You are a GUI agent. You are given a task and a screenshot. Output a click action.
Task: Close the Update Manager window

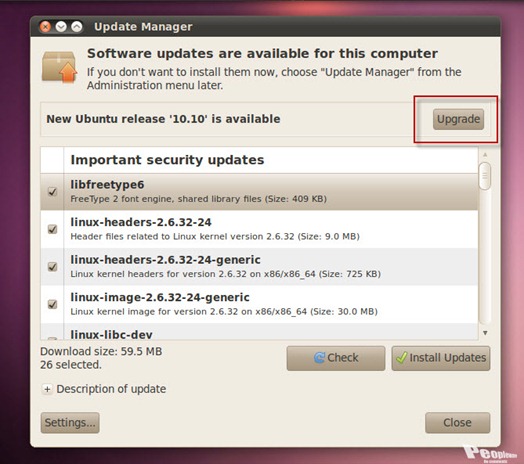click(45, 26)
